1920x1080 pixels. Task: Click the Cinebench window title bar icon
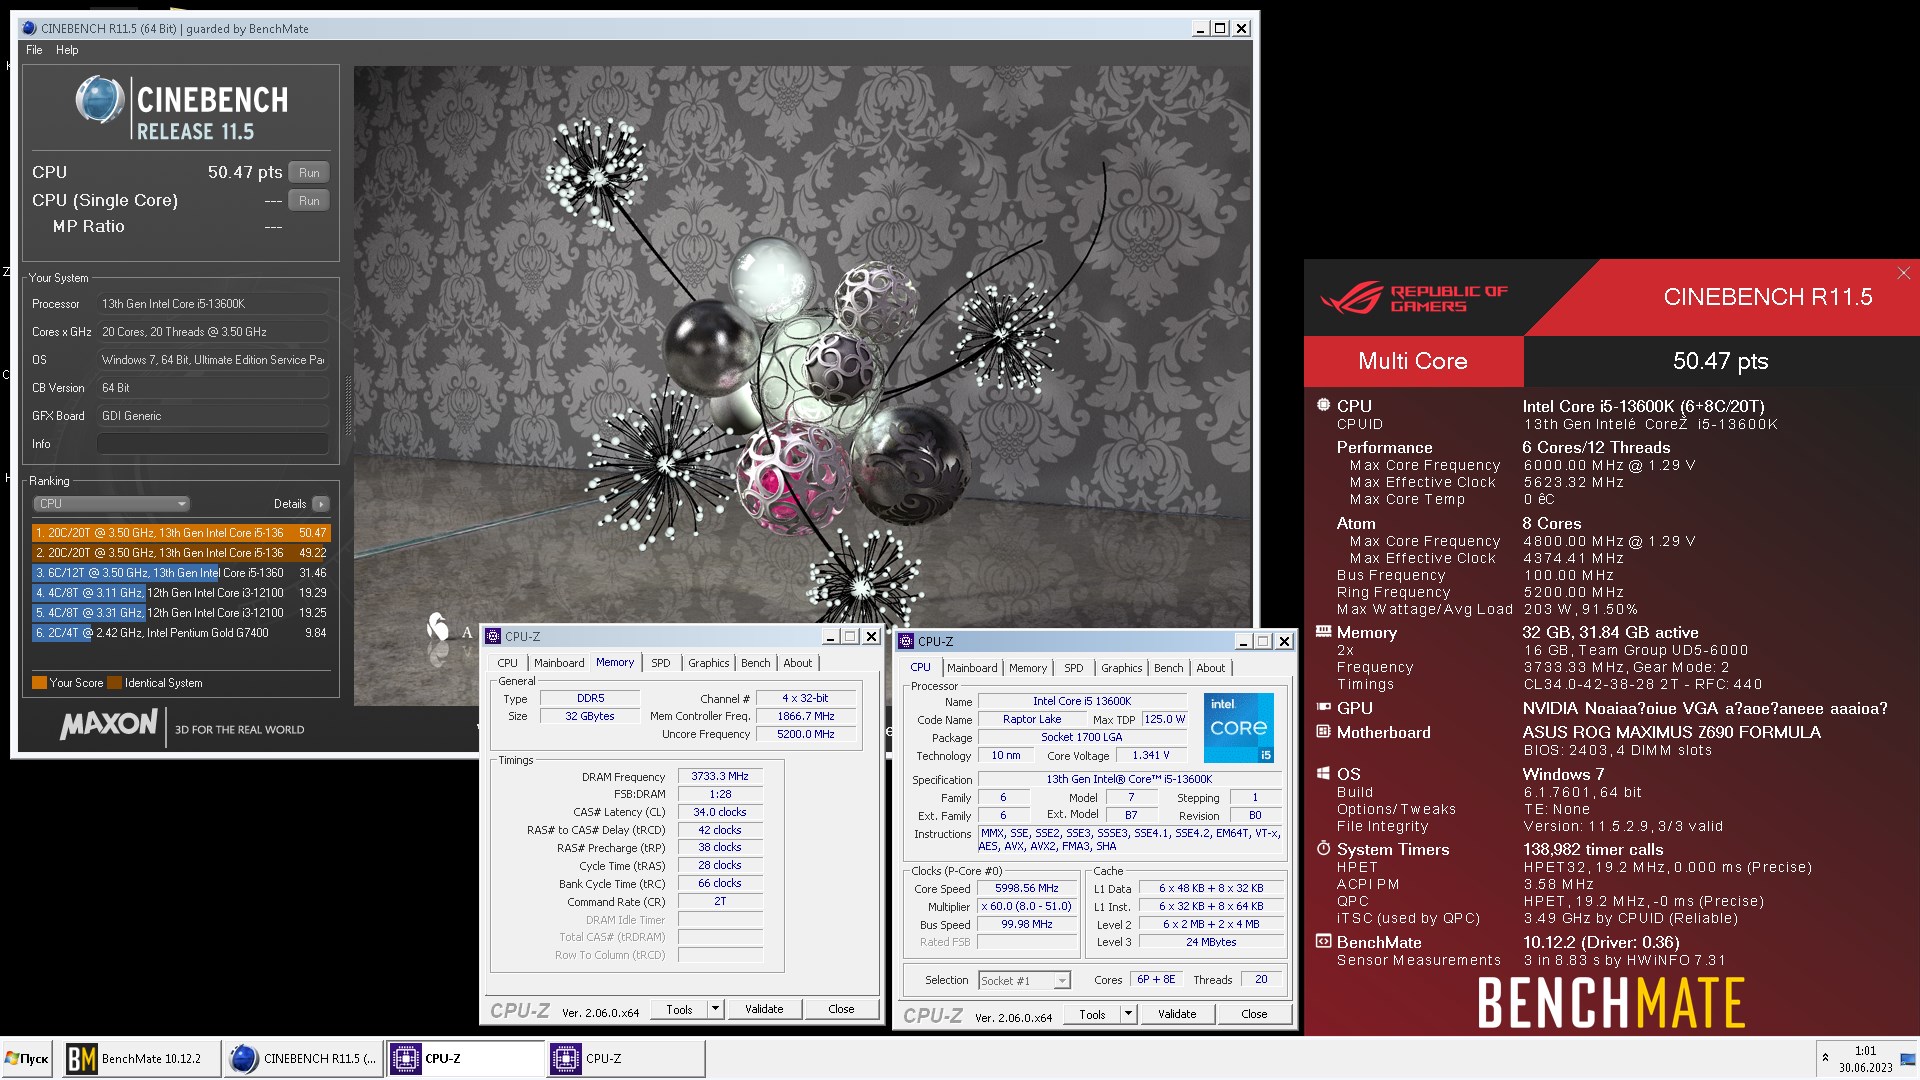click(x=29, y=29)
